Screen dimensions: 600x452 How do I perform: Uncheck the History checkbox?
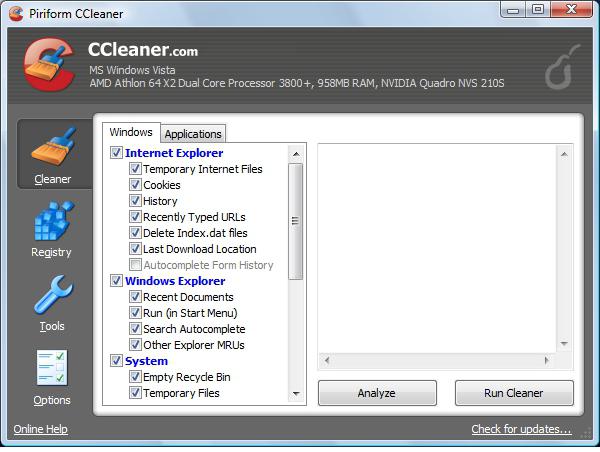[x=135, y=201]
